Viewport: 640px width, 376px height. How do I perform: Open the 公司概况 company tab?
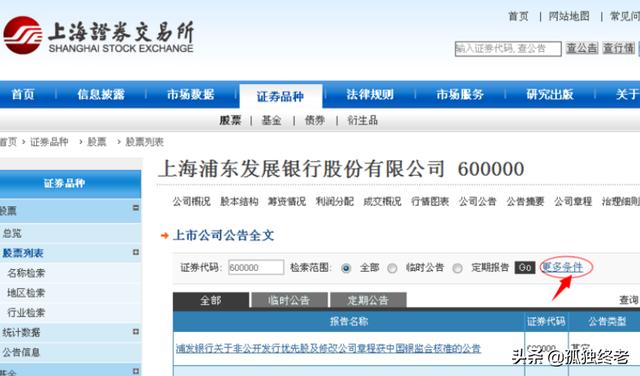tap(191, 201)
